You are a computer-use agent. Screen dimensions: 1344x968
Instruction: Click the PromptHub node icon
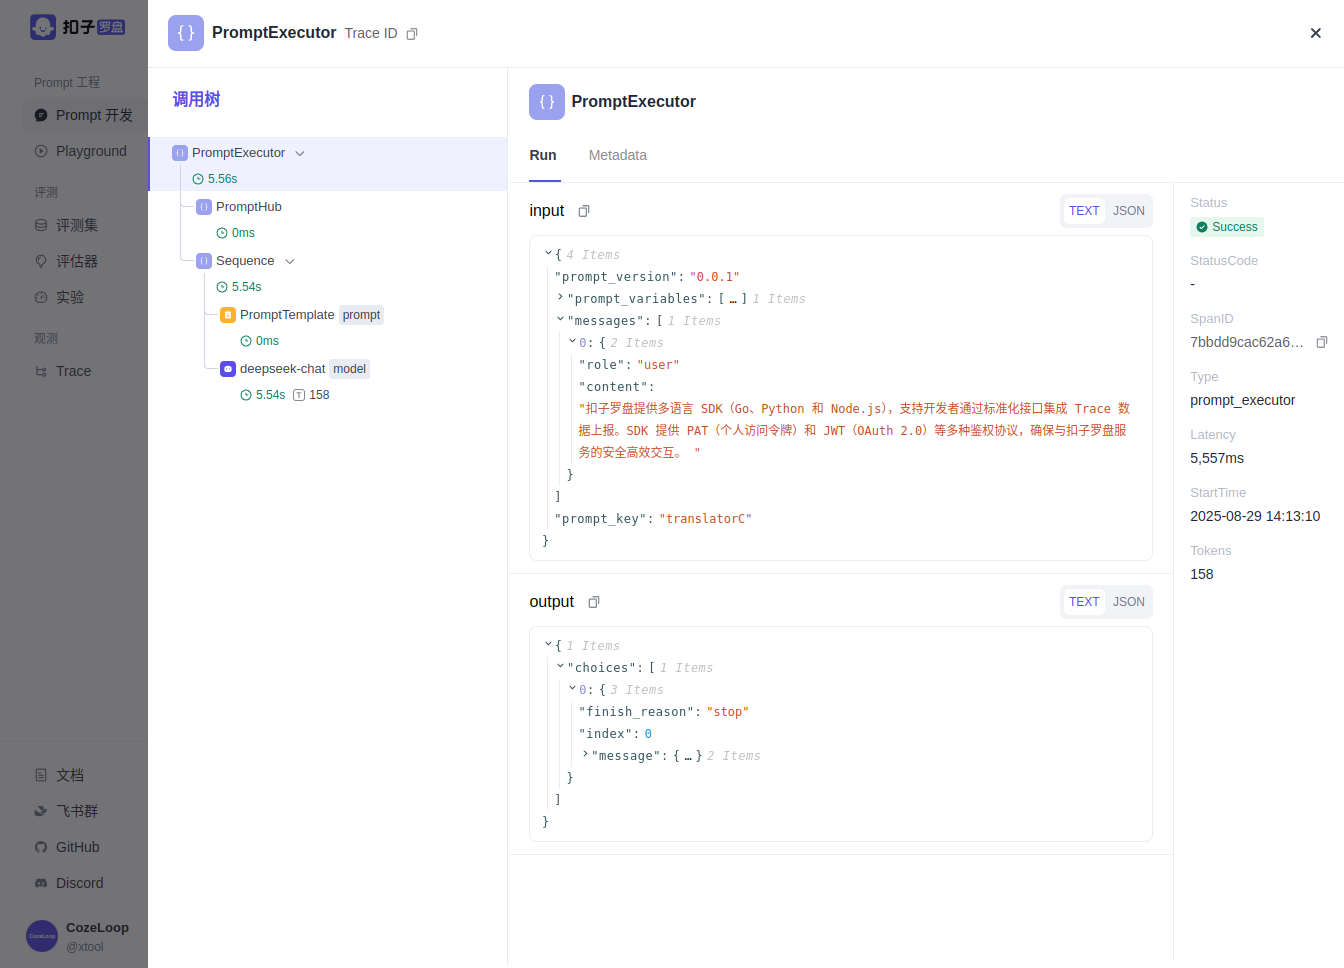tap(204, 207)
